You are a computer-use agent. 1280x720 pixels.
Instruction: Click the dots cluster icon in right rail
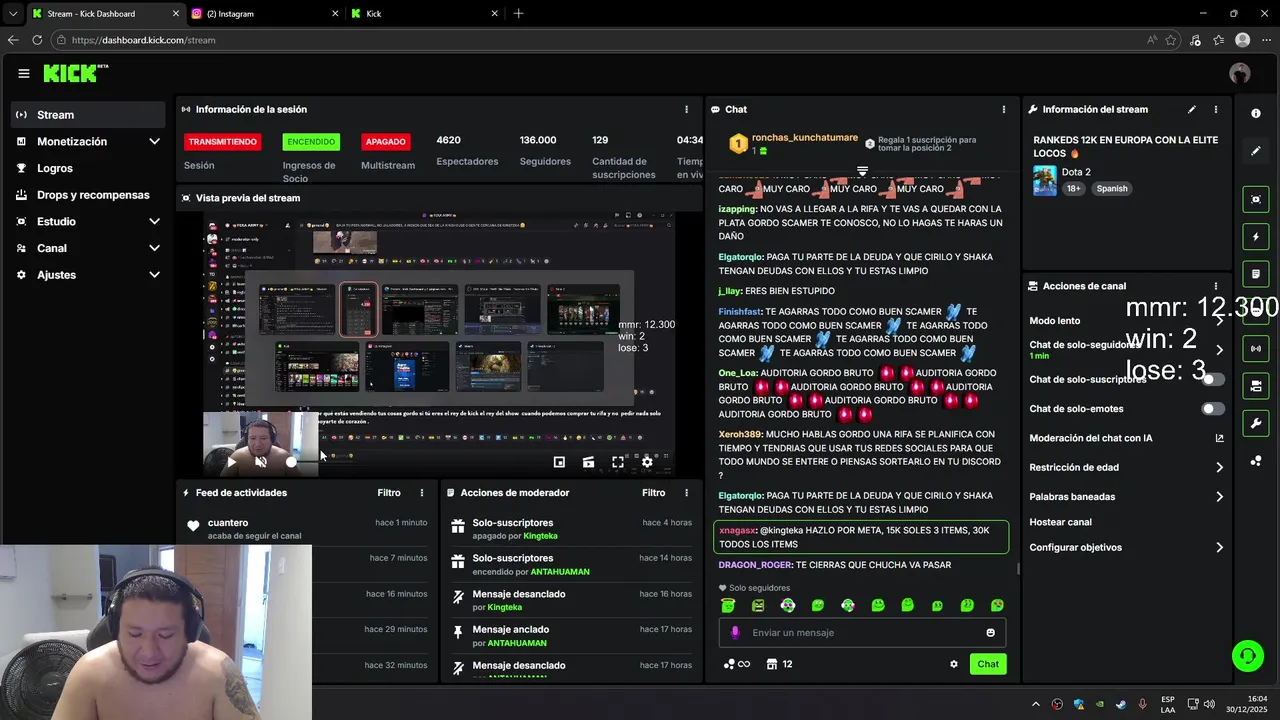(x=1256, y=460)
